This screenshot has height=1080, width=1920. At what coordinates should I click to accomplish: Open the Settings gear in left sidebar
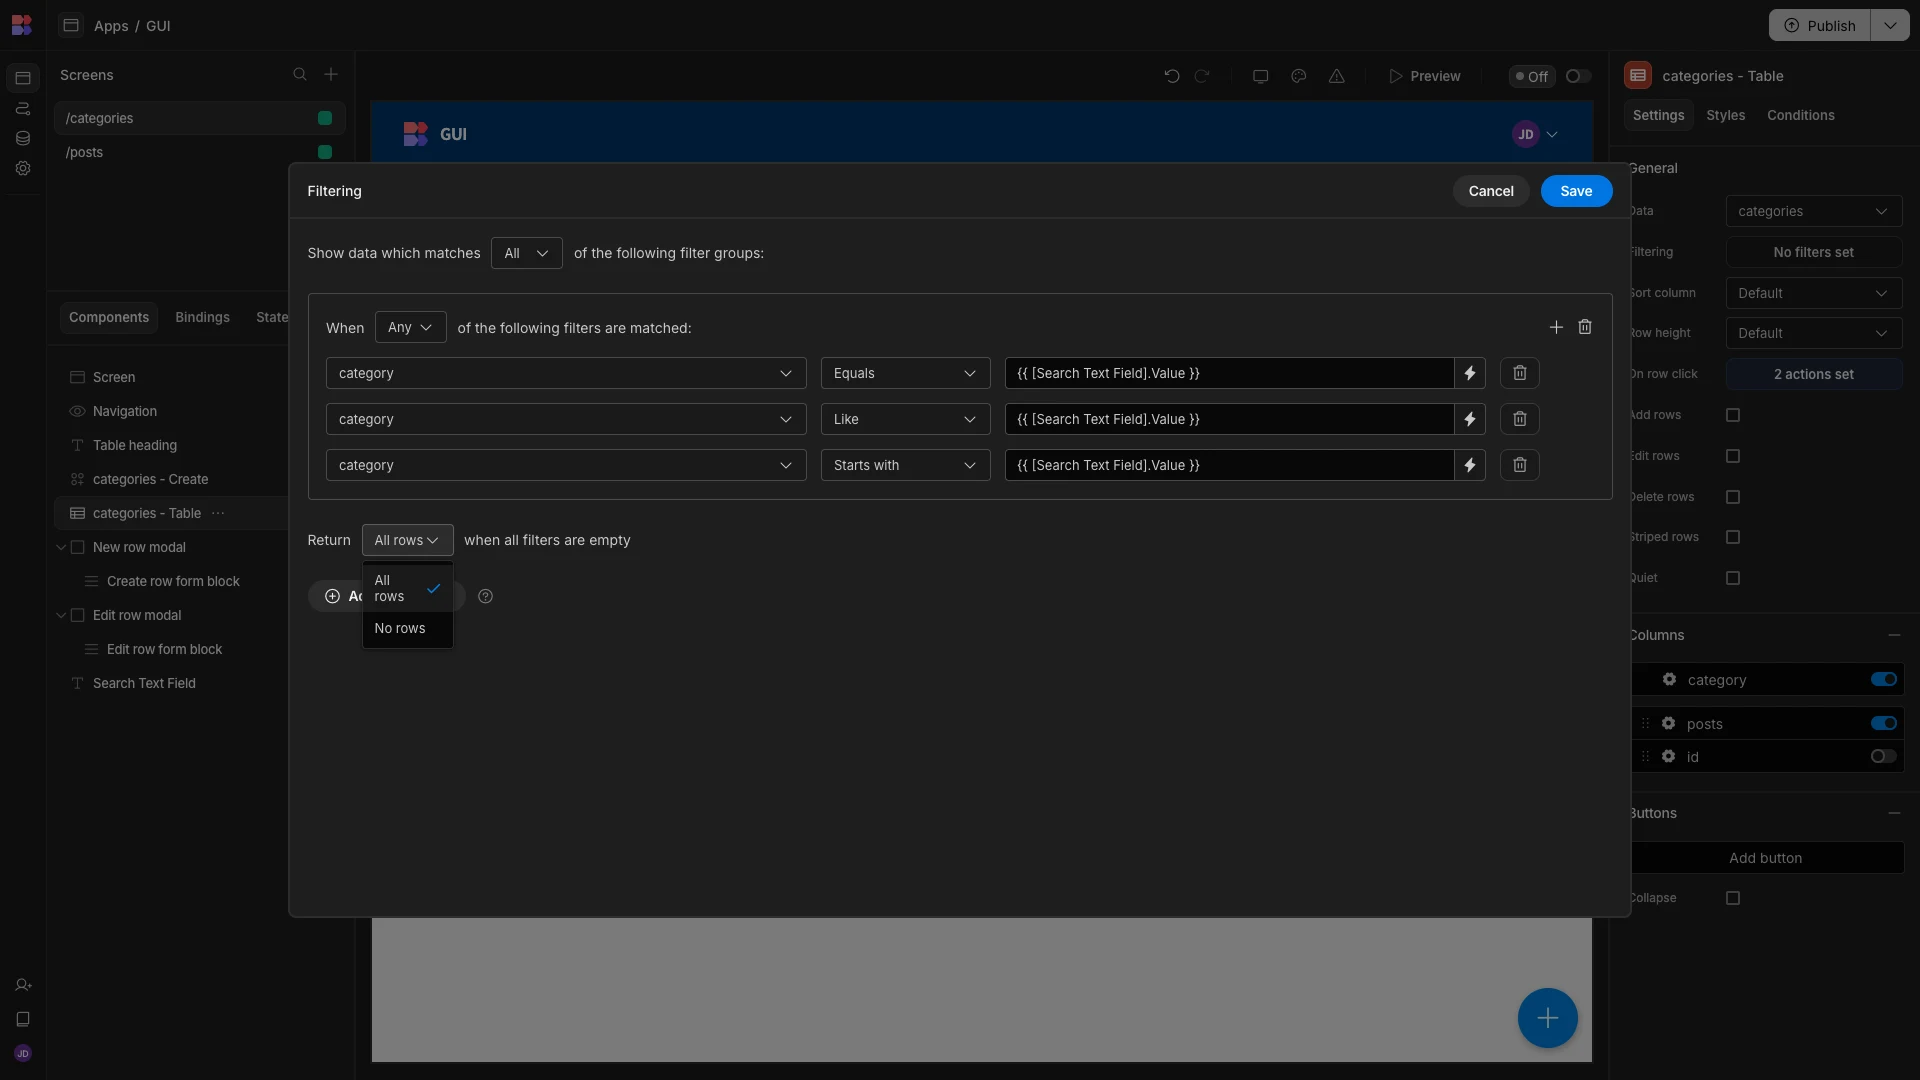pyautogui.click(x=22, y=168)
